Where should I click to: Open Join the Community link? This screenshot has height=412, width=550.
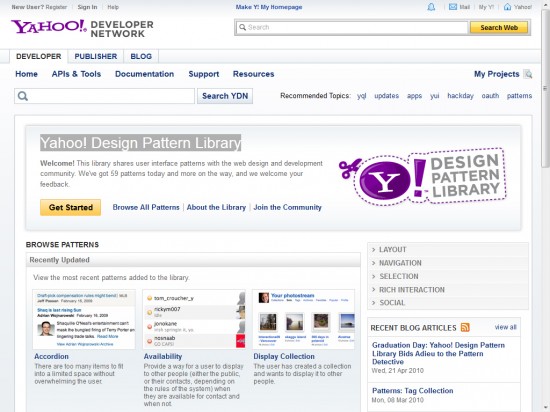[x=287, y=207]
